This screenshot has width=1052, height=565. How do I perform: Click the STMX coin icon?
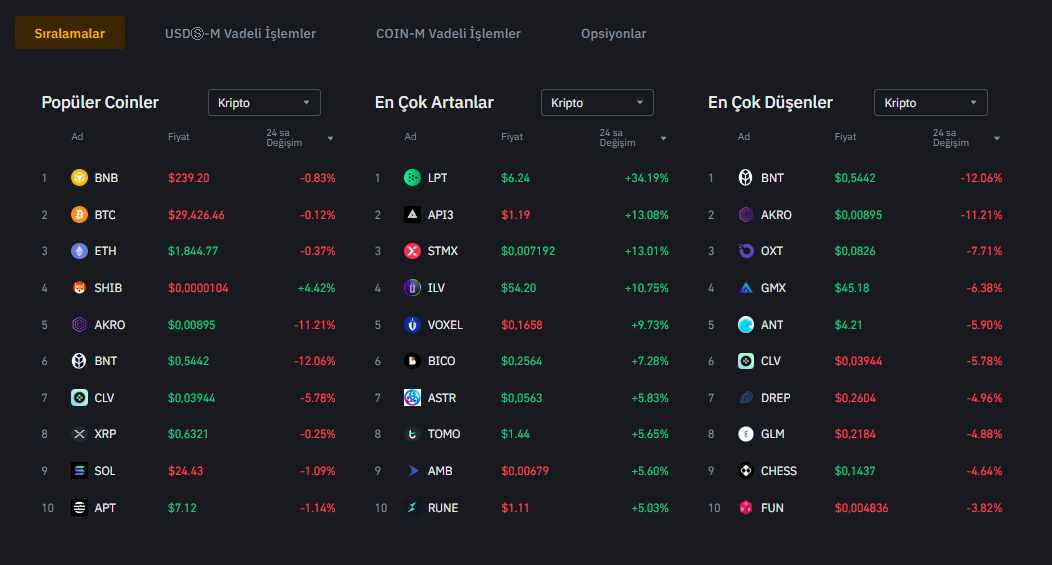pos(412,251)
